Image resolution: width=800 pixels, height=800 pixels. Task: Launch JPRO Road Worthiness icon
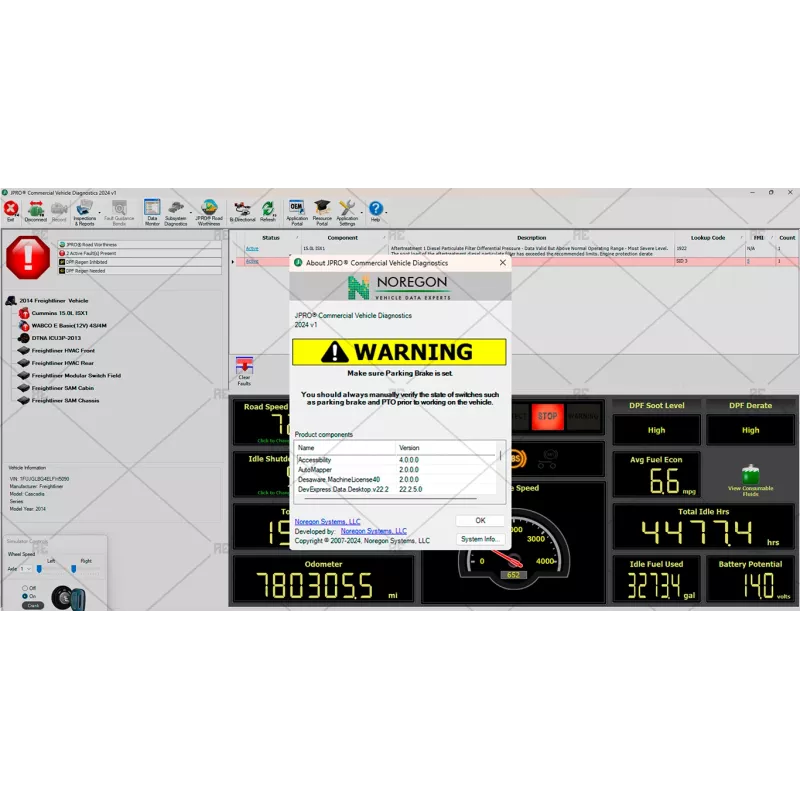(x=209, y=210)
